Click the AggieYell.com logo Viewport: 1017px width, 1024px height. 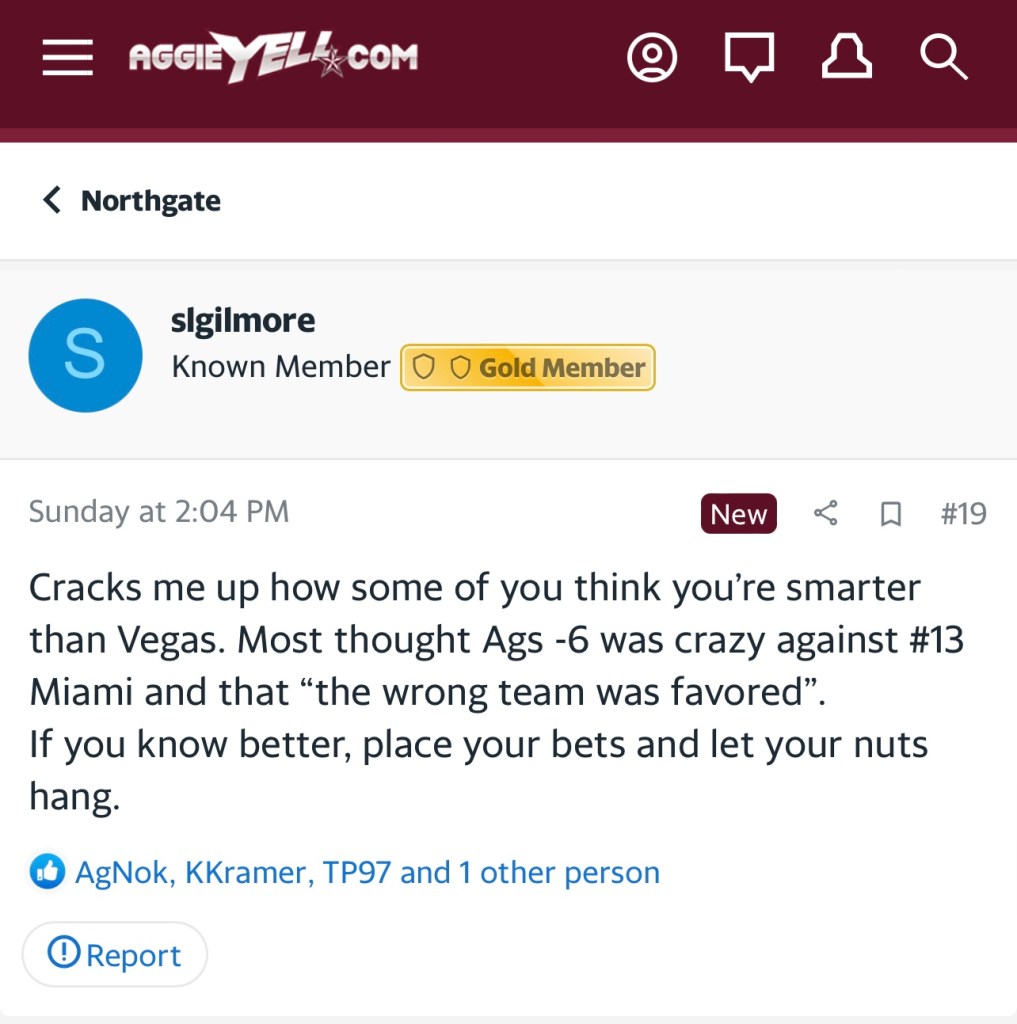click(273, 58)
